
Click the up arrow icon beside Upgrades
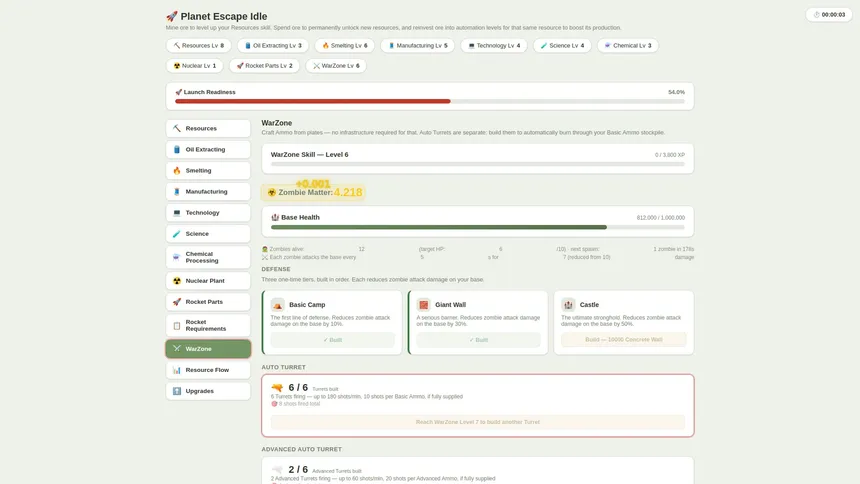coord(177,391)
